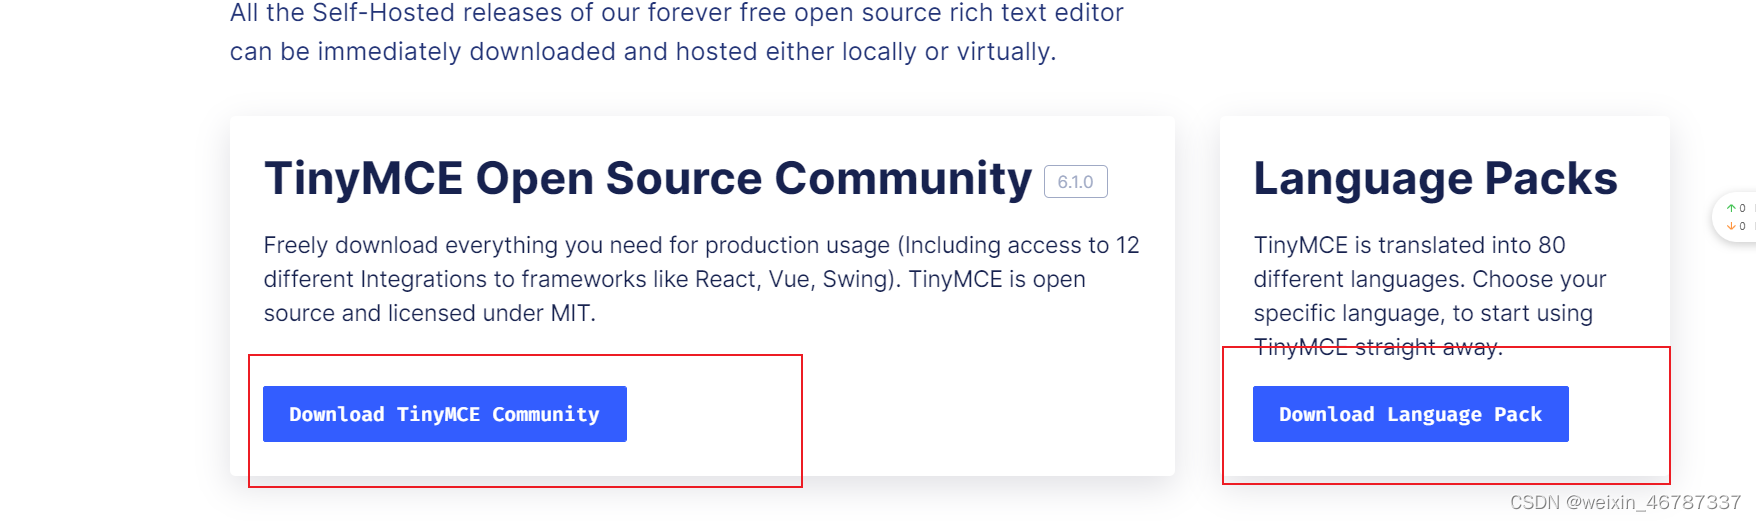Screen dimensions: 1756x521
Task: Click the Freely download everything description line
Action: coord(701,245)
